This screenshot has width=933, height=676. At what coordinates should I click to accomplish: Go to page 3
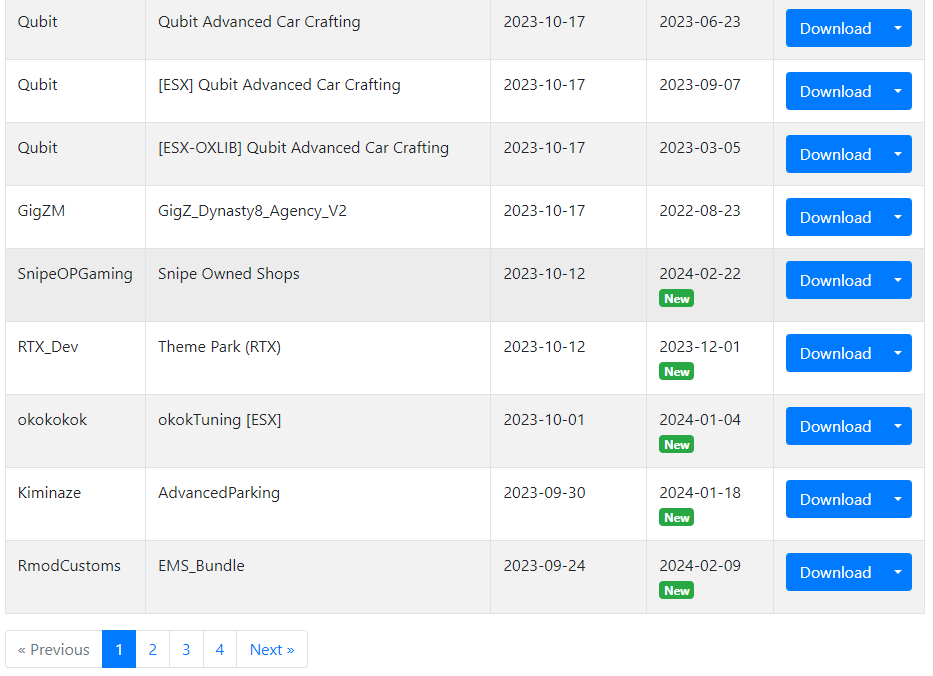tap(186, 649)
